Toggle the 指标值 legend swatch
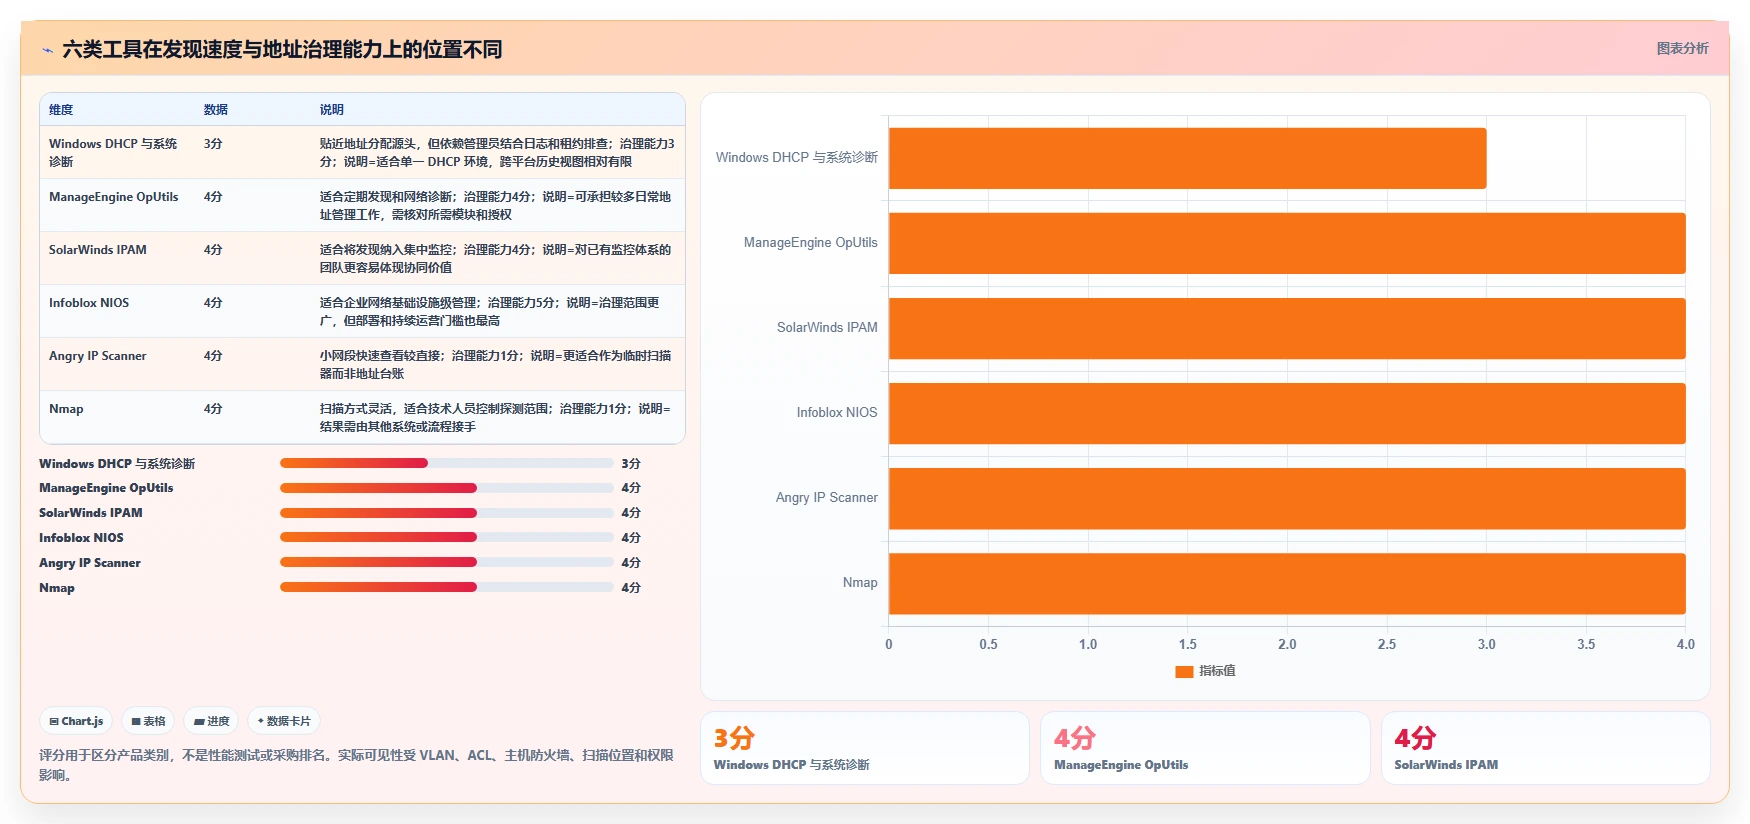Screen dimensions: 1750x824 (x=1184, y=671)
